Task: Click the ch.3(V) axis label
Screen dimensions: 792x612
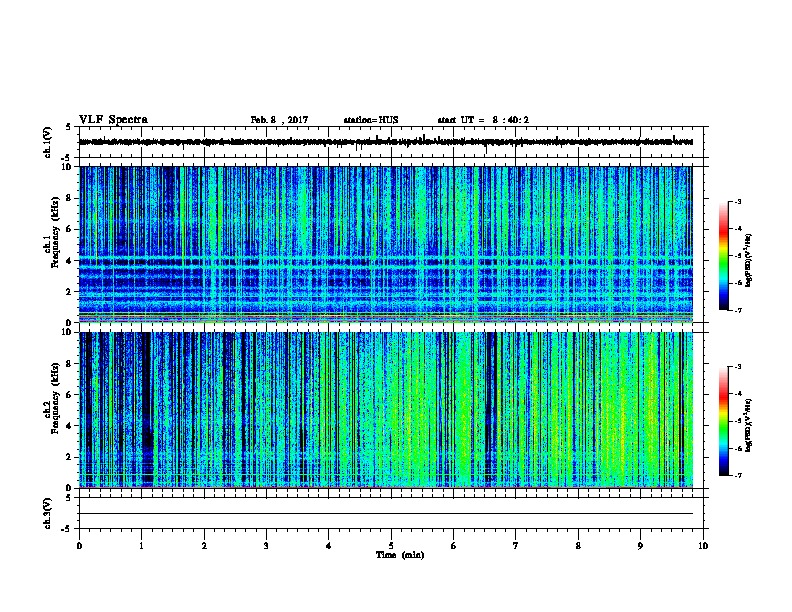Action: tap(47, 513)
